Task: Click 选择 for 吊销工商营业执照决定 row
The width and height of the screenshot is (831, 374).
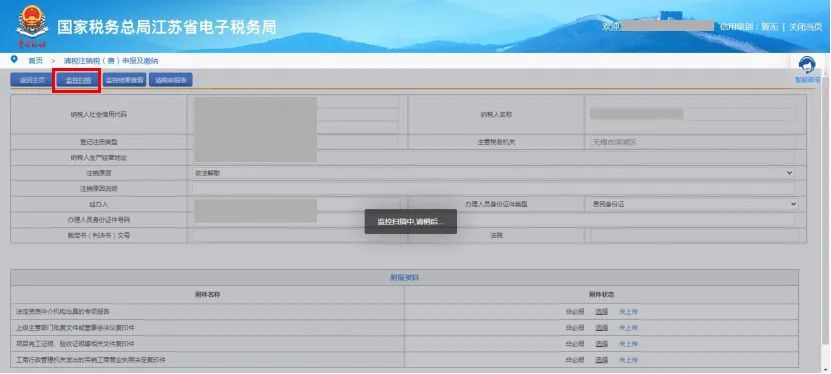Action: tap(602, 360)
